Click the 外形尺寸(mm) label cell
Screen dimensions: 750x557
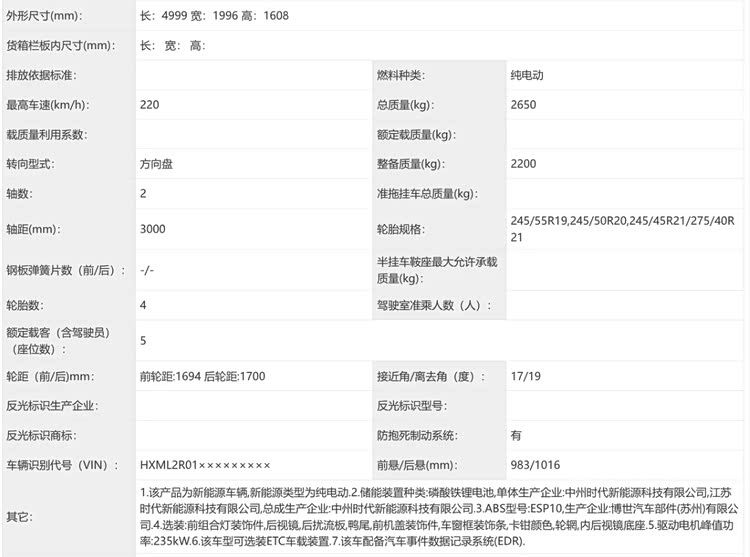[45, 16]
